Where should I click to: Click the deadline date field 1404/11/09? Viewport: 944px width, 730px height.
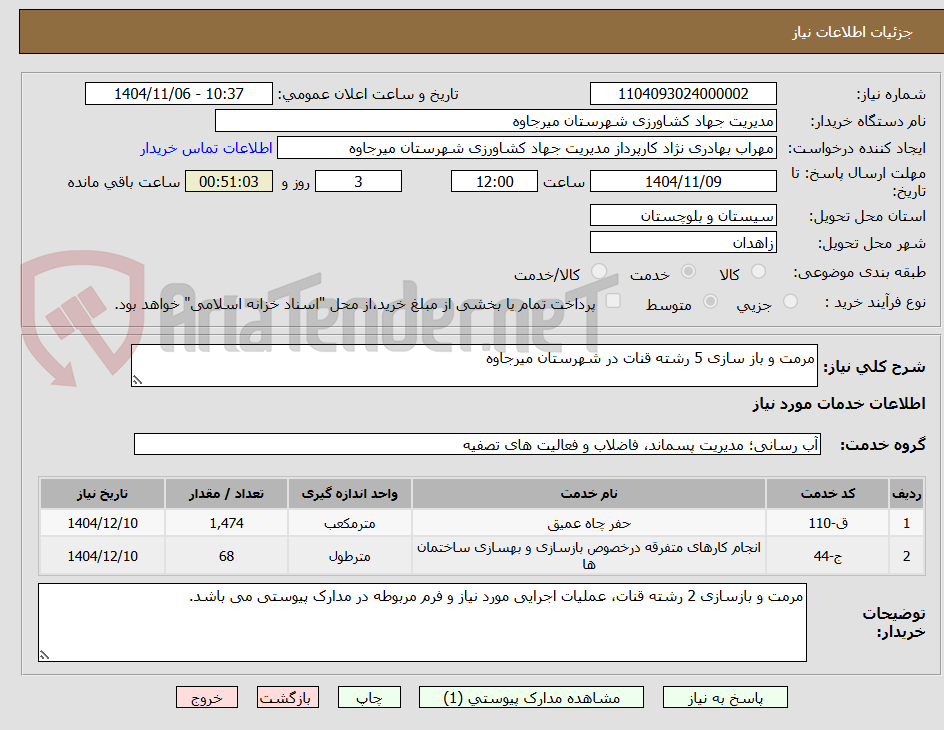(x=683, y=181)
